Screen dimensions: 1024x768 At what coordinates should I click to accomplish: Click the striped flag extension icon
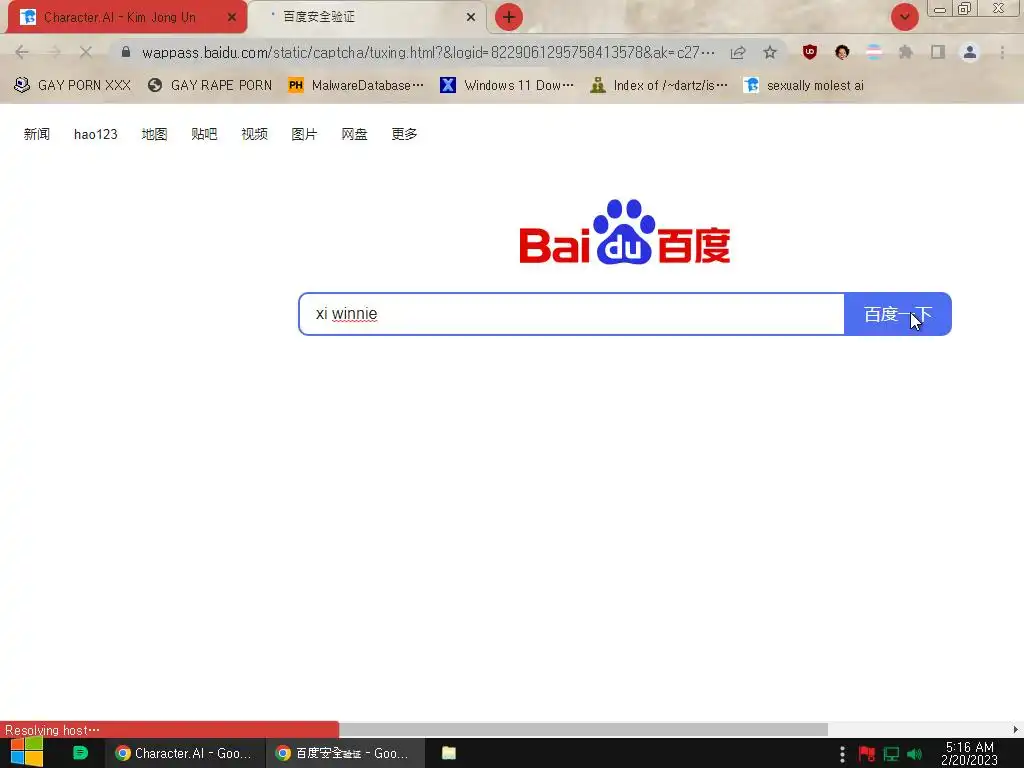click(874, 52)
